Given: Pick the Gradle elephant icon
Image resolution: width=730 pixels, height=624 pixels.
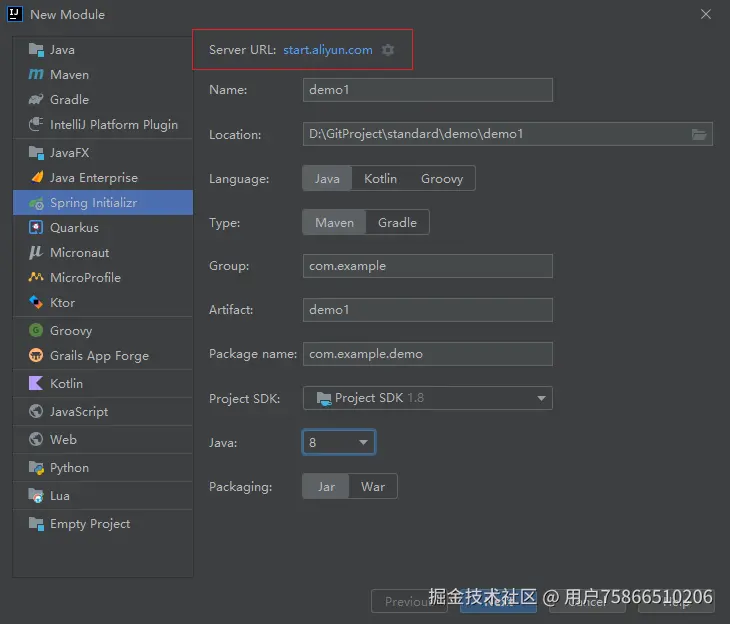Looking at the screenshot, I should 36,99.
